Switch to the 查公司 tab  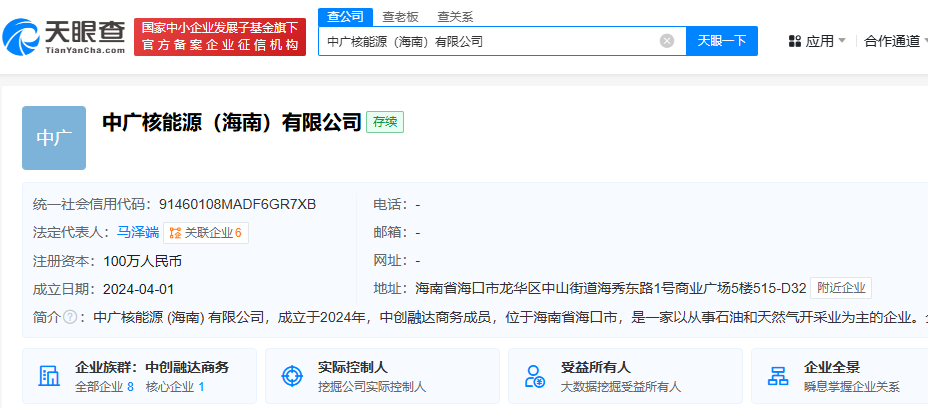coord(346,17)
